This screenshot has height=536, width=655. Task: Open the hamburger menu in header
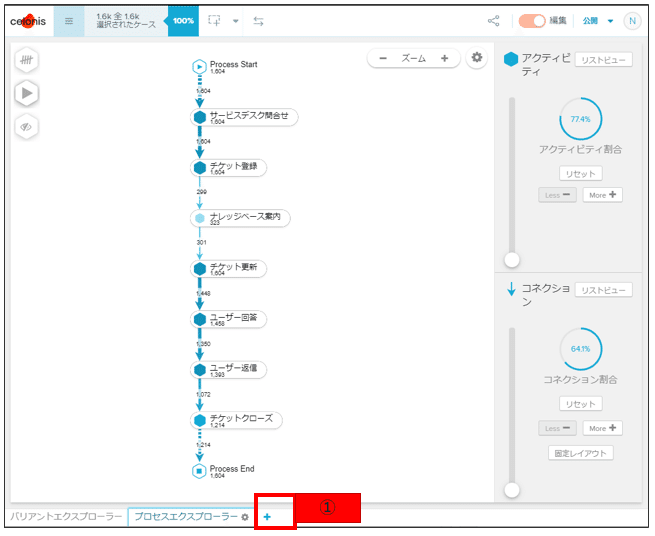point(69,21)
